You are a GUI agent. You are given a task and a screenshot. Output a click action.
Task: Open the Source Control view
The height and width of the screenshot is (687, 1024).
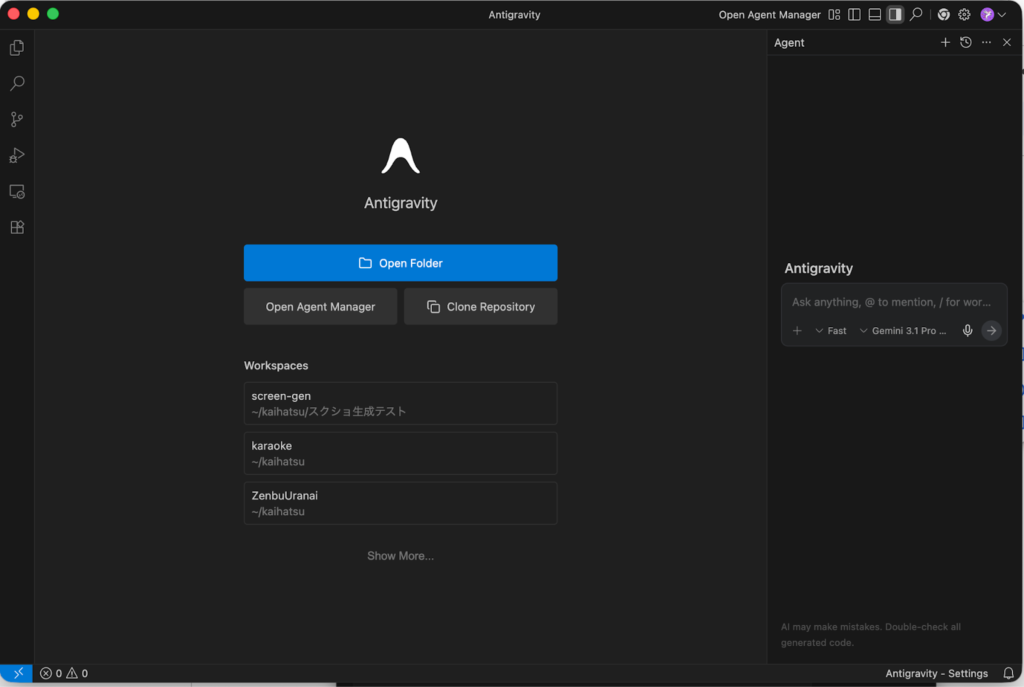click(17, 120)
